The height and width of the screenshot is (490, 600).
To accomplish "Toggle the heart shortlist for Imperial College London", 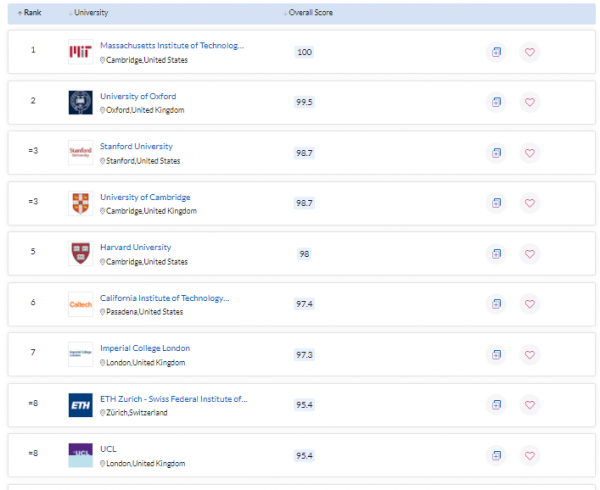I will click(x=530, y=354).
